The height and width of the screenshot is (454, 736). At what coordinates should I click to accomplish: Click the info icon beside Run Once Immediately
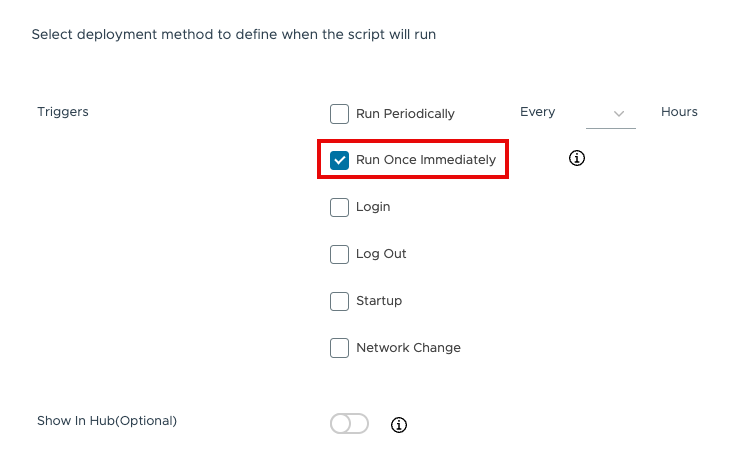(x=576, y=159)
